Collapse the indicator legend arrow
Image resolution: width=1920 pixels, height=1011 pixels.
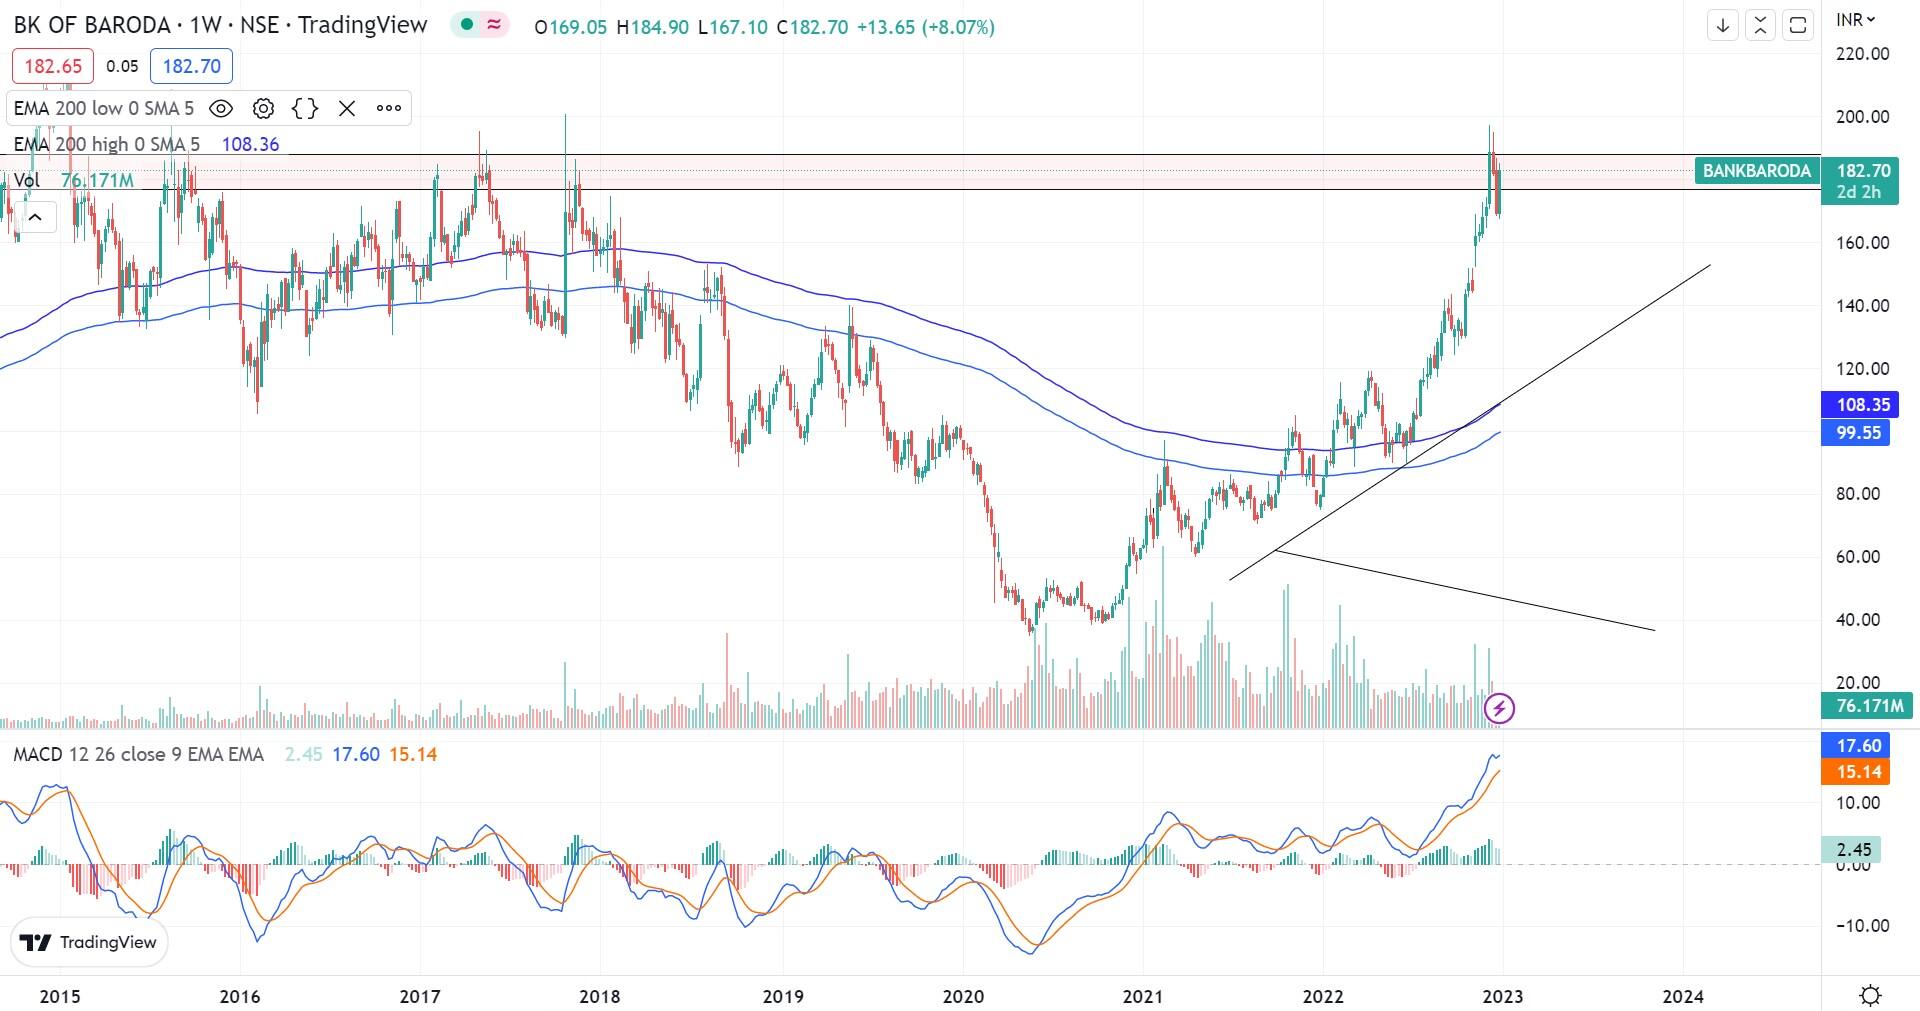(35, 217)
